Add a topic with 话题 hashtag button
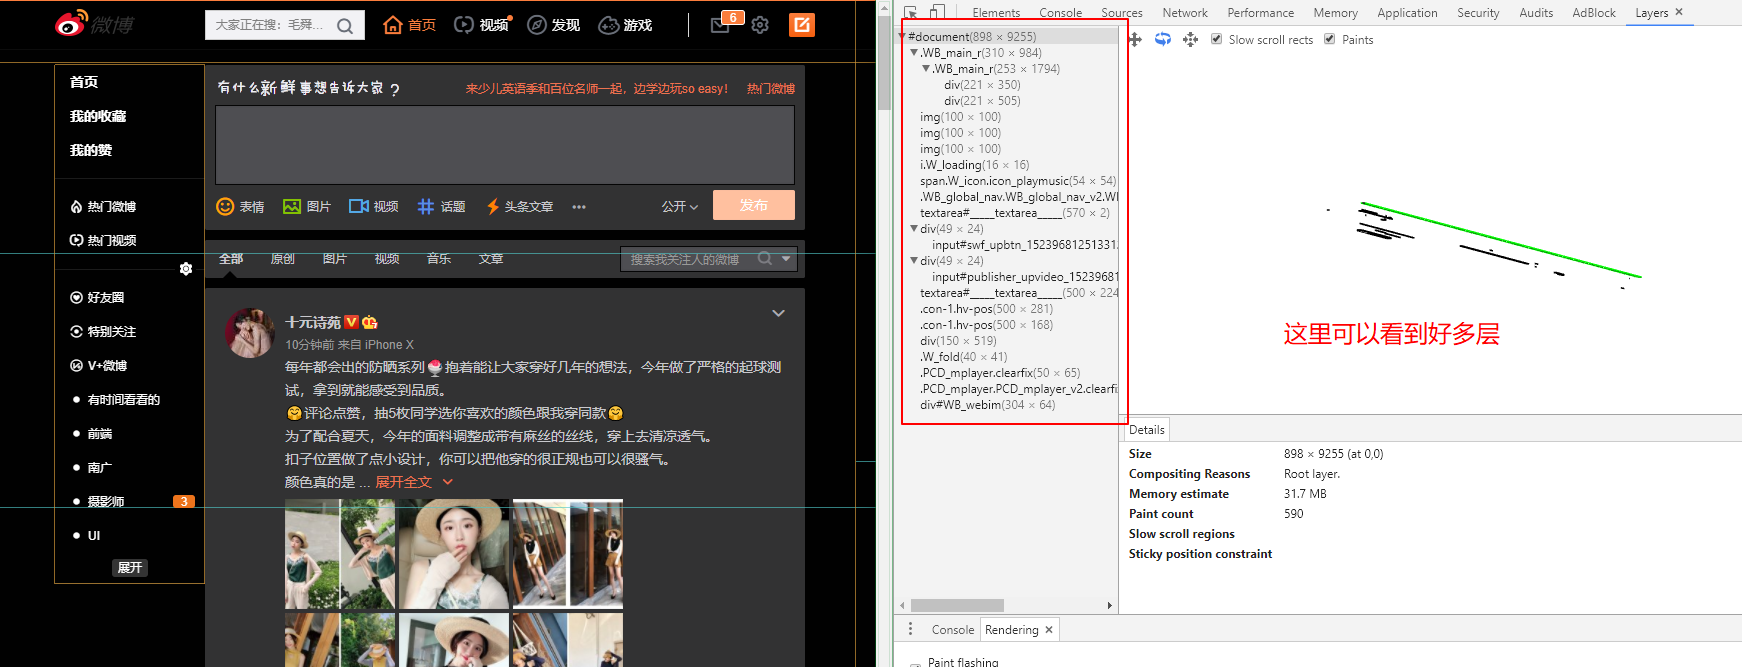Viewport: 1742px width, 667px height. coord(441,206)
